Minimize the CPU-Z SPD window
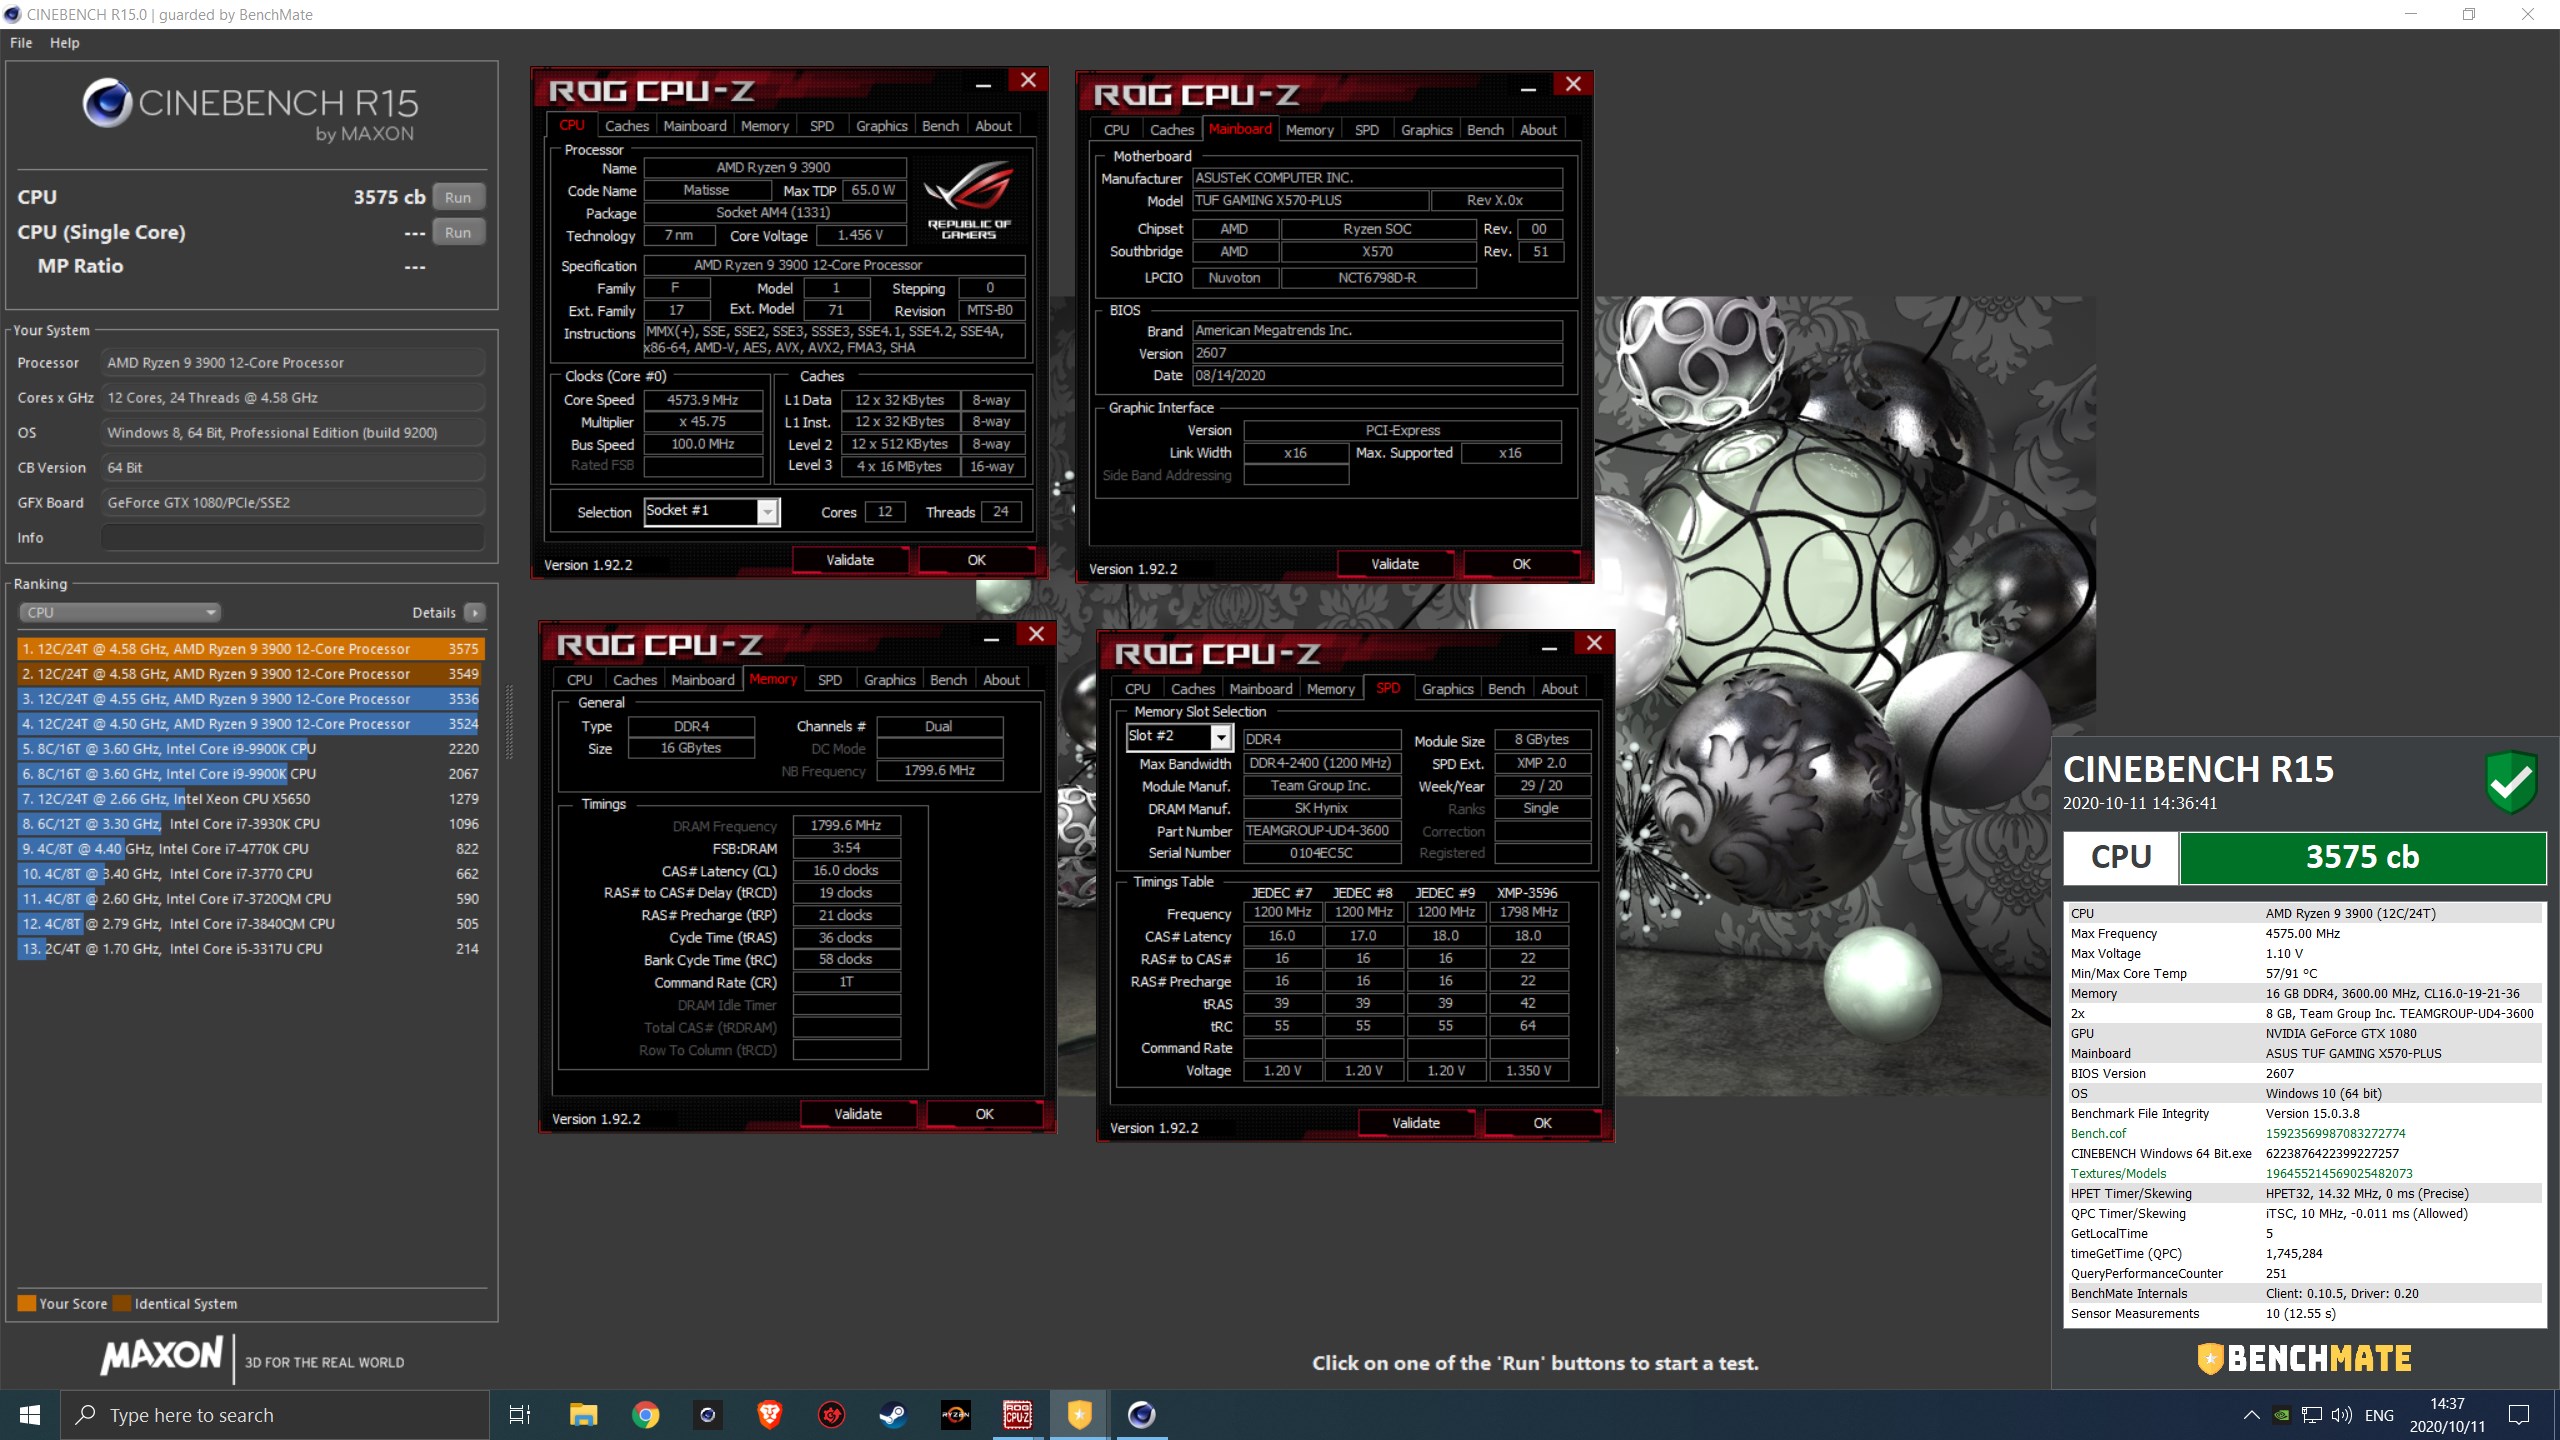This screenshot has width=2560, height=1440. (1549, 646)
